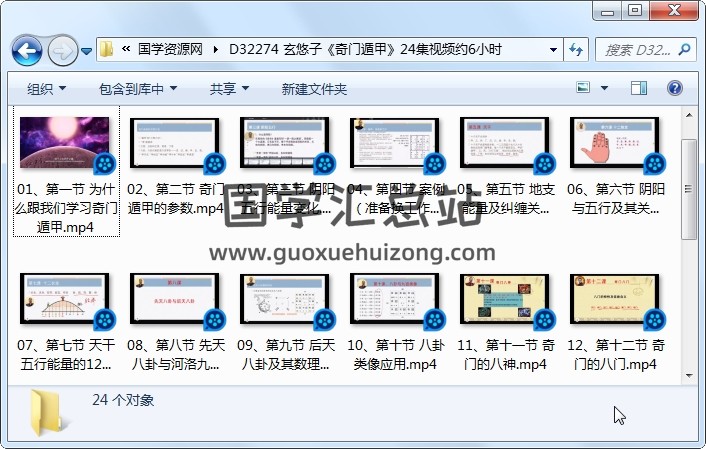Minimize the Explorer window
Image resolution: width=706 pixels, height=449 pixels.
[607, 11]
